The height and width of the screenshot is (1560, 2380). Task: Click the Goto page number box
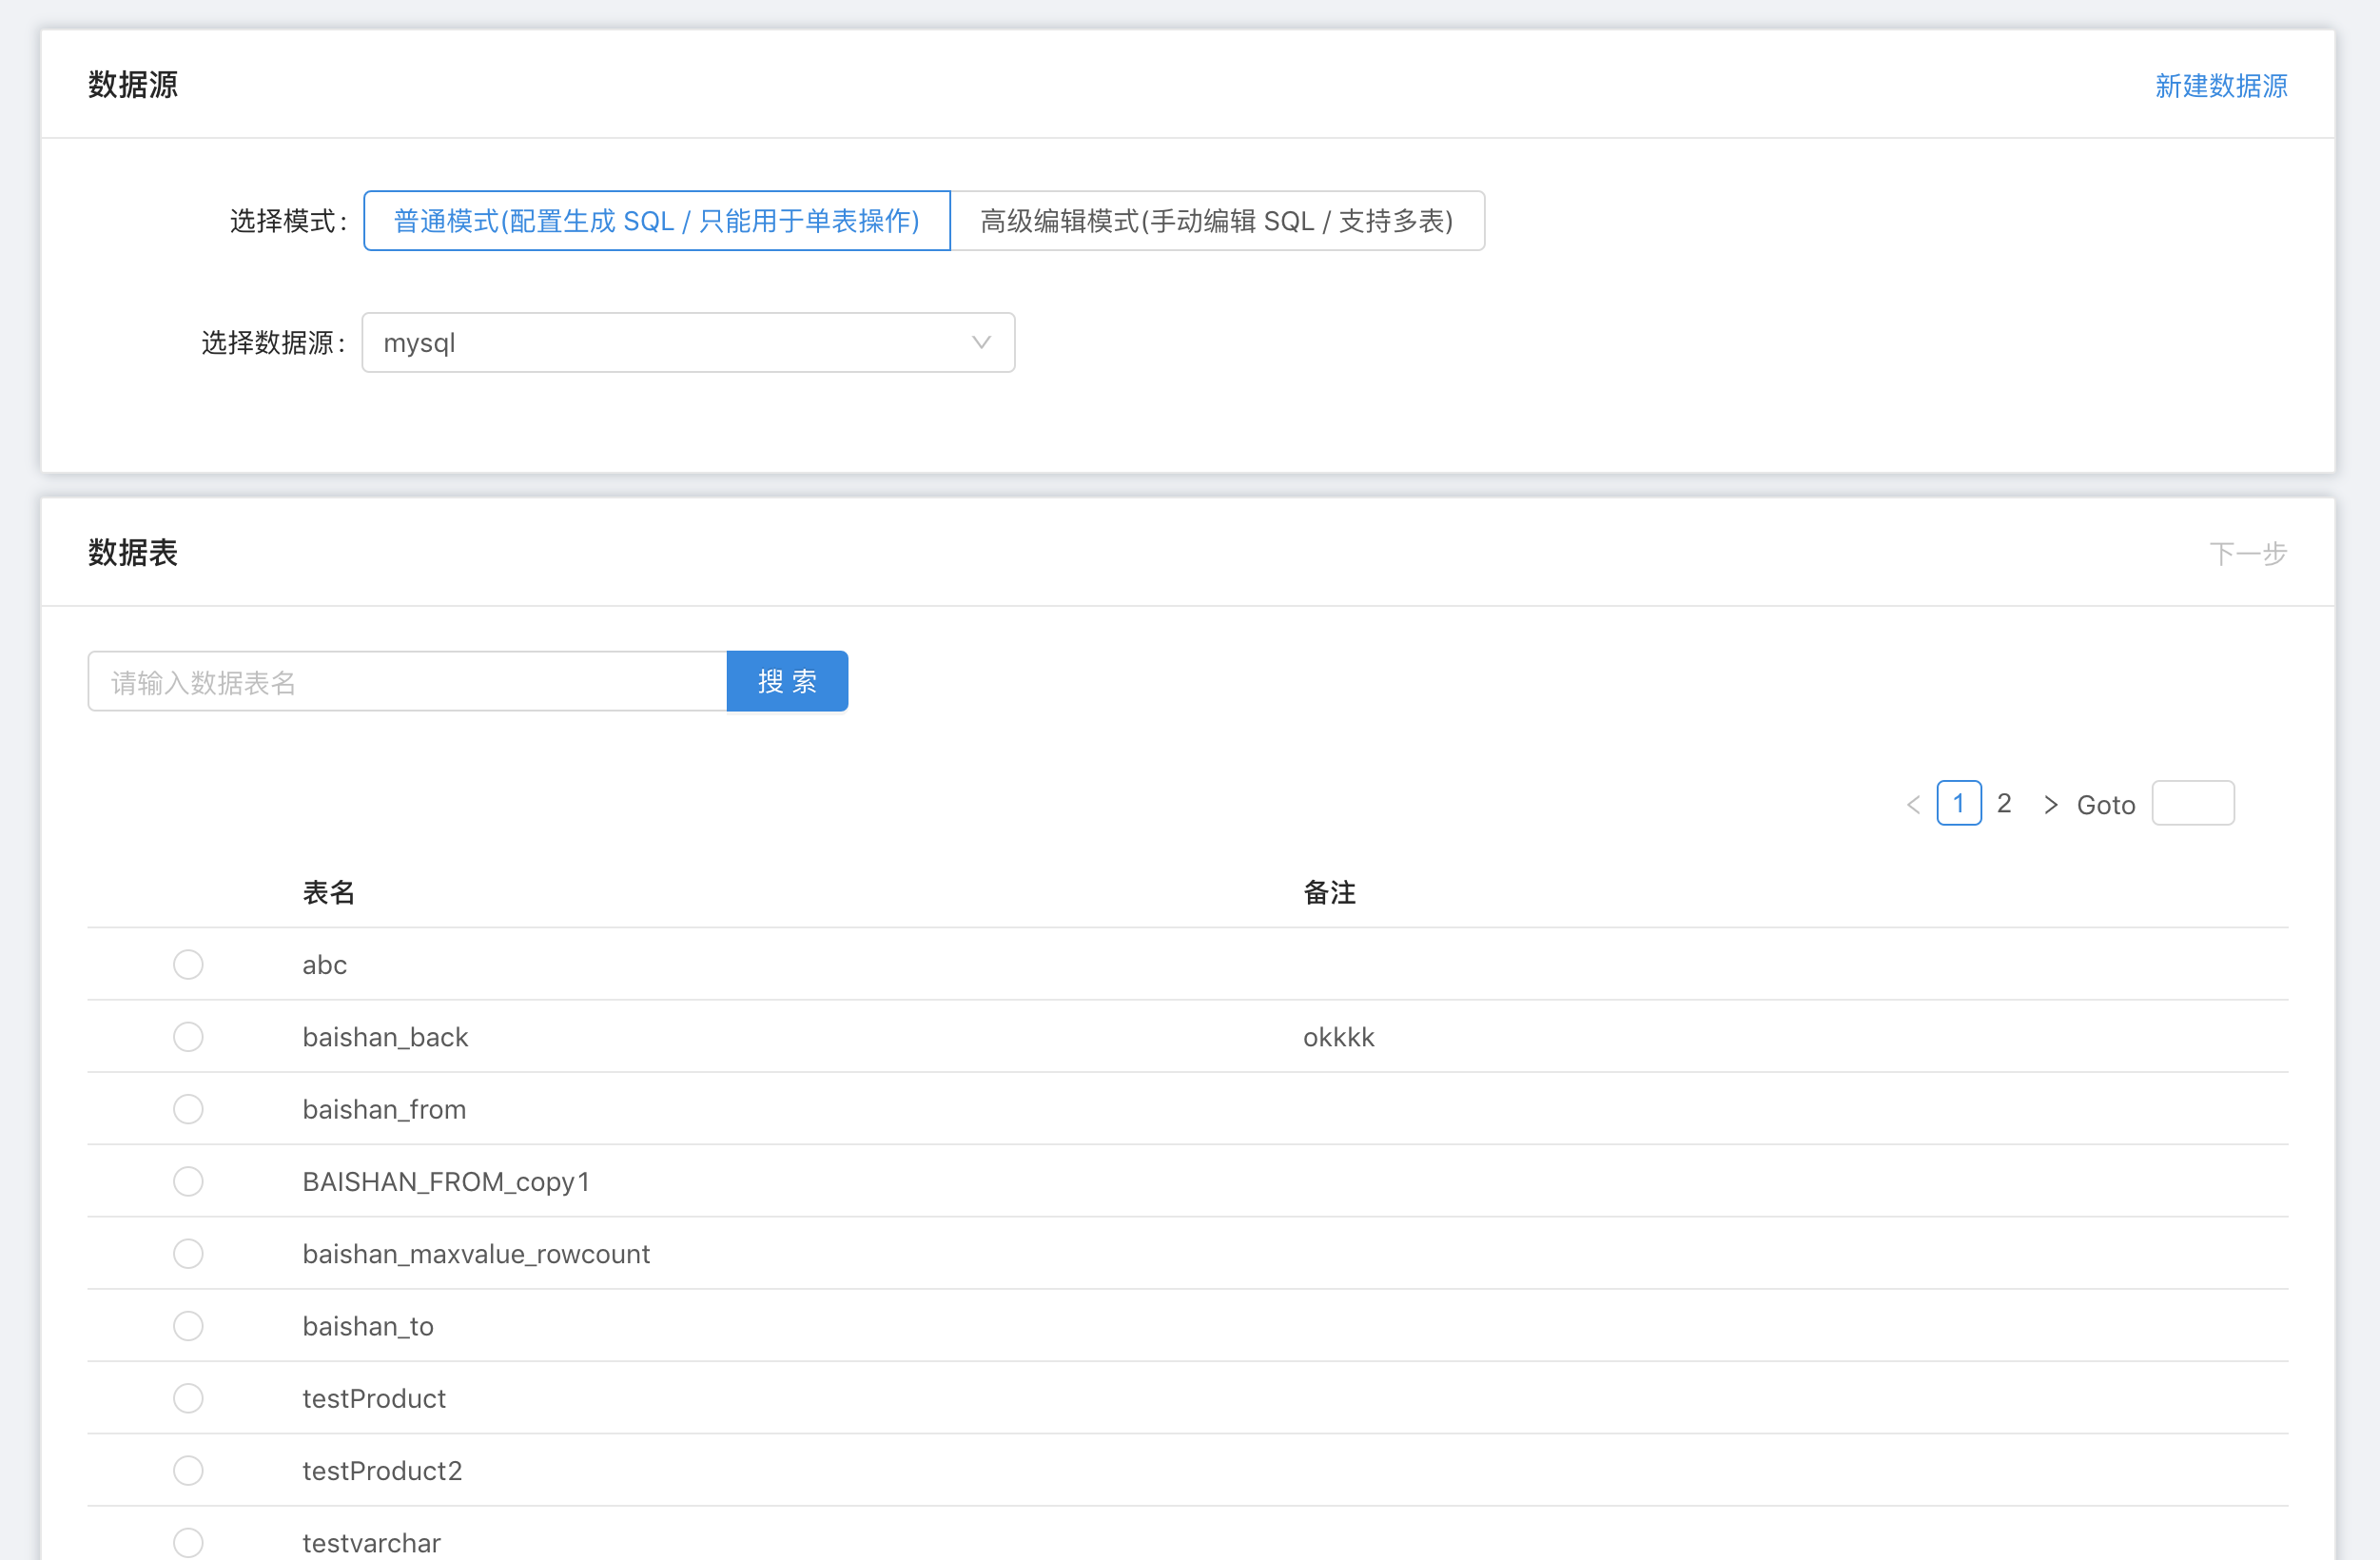[2192, 804]
